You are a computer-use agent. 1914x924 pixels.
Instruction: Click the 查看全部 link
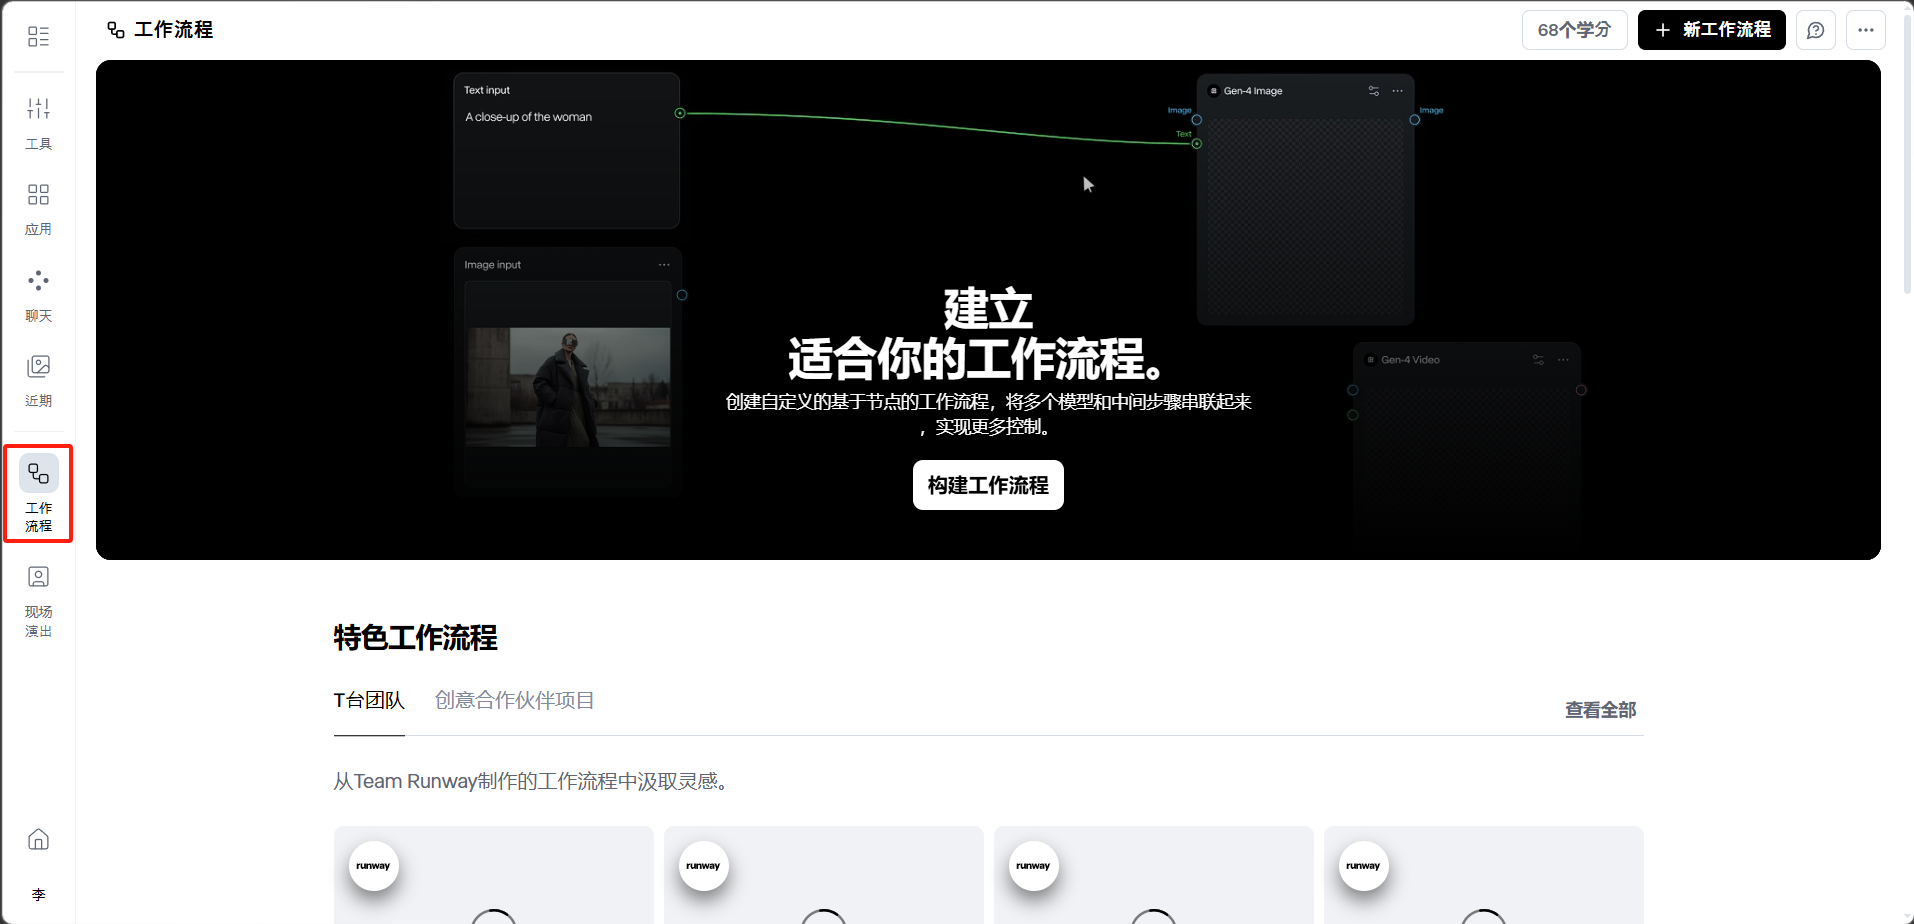(1600, 710)
